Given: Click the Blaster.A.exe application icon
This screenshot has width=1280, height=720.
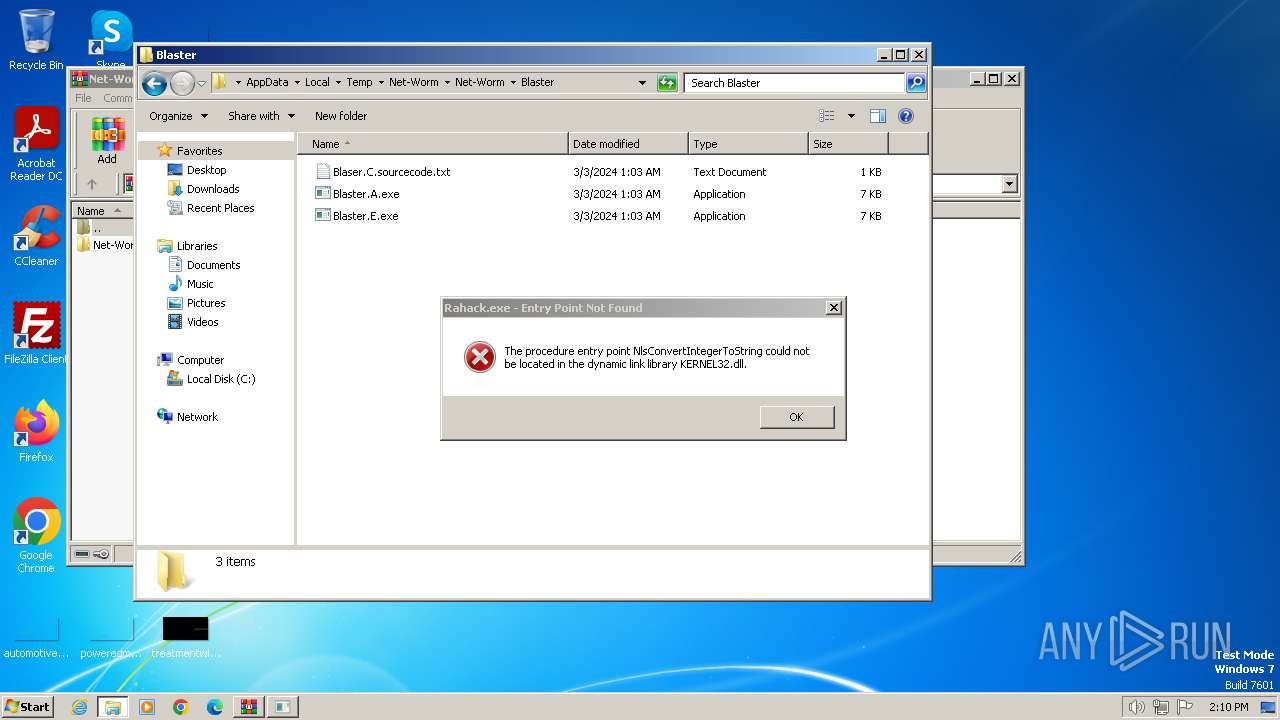Looking at the screenshot, I should coord(323,194).
